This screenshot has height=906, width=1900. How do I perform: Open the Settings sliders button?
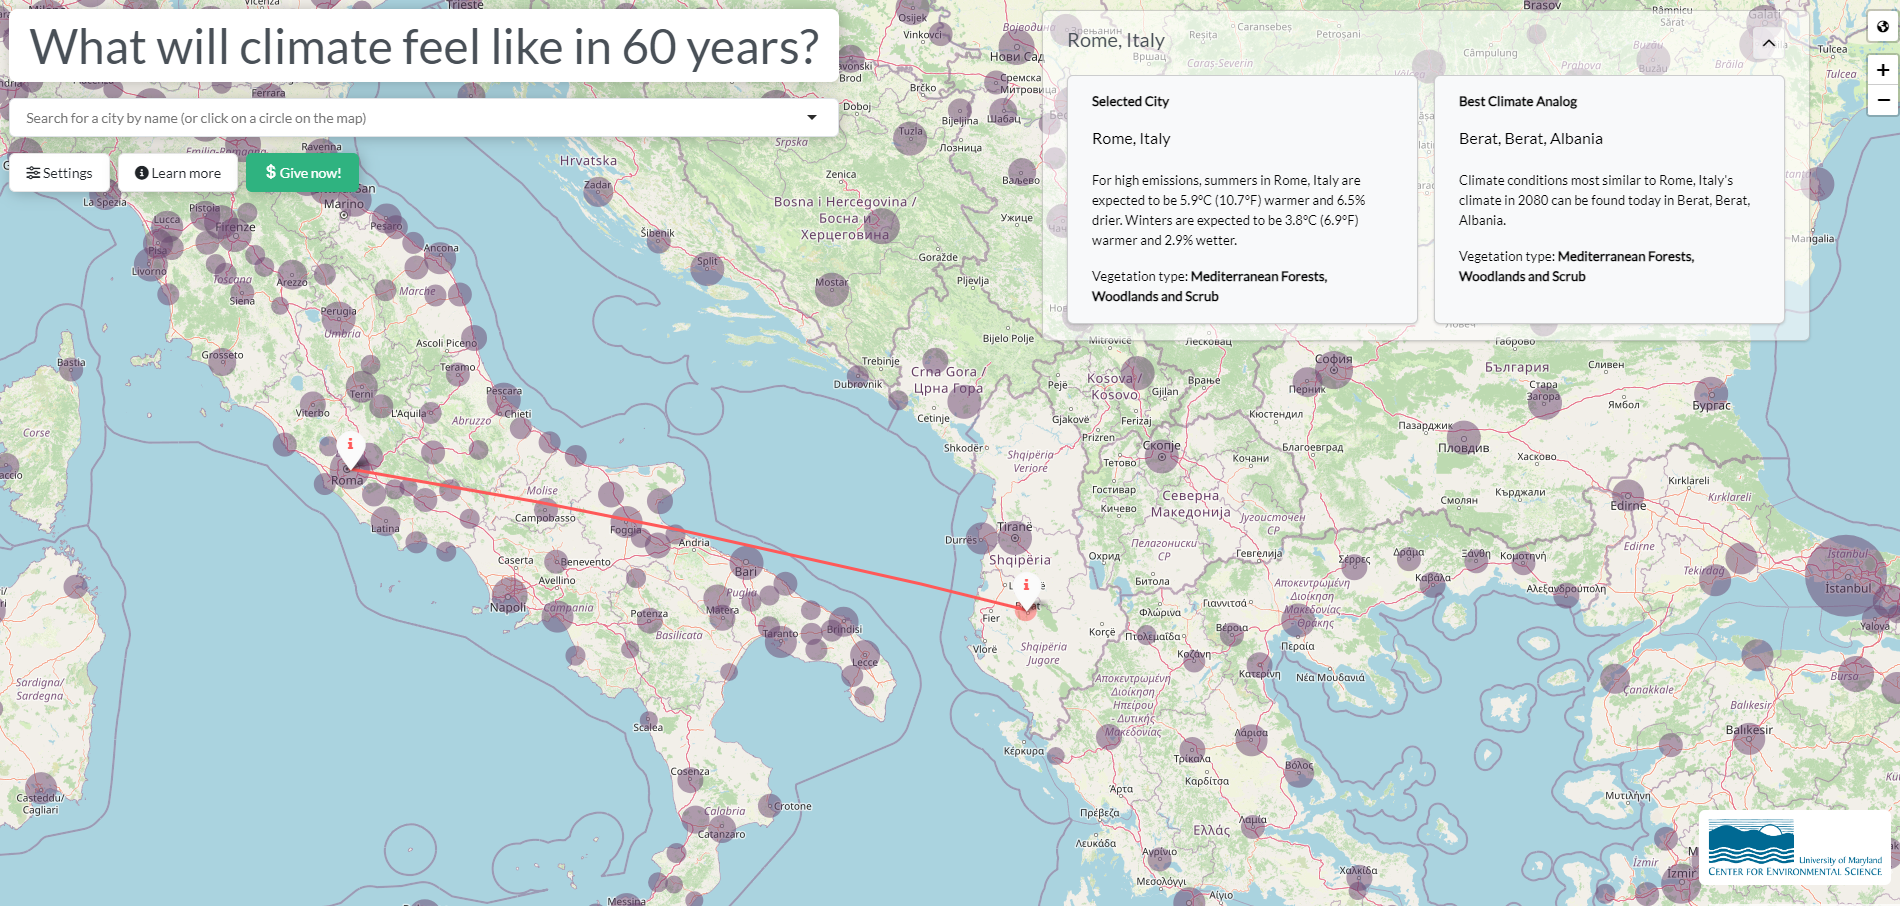pyautogui.click(x=59, y=173)
